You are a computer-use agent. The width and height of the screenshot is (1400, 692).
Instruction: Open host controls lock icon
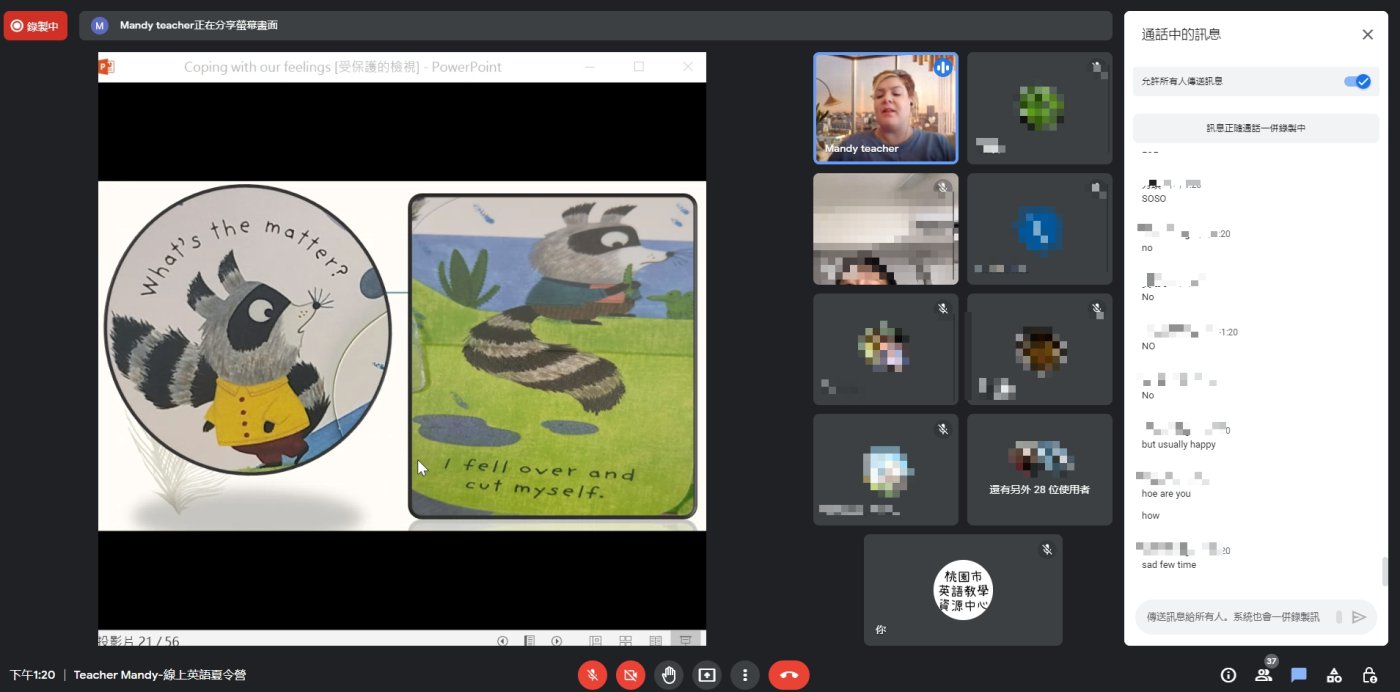tap(1369, 675)
